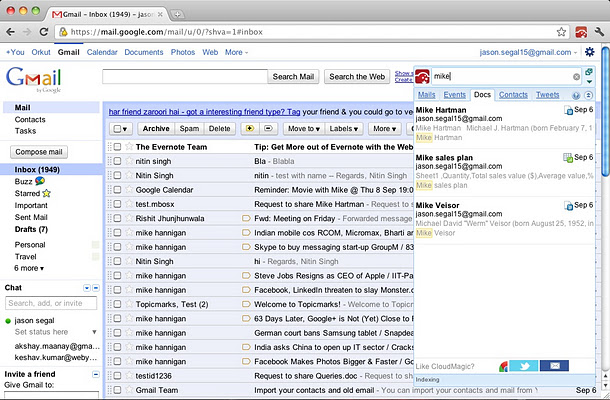The width and height of the screenshot is (610, 400).
Task: Select the Rishit Jhunjhunwala email checkbox
Action: point(117,218)
